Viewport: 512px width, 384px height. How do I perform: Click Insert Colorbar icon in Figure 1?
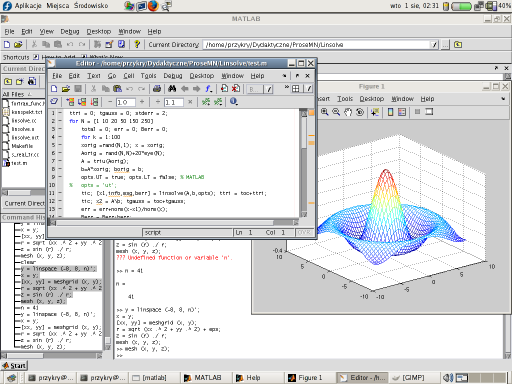tap(390, 112)
